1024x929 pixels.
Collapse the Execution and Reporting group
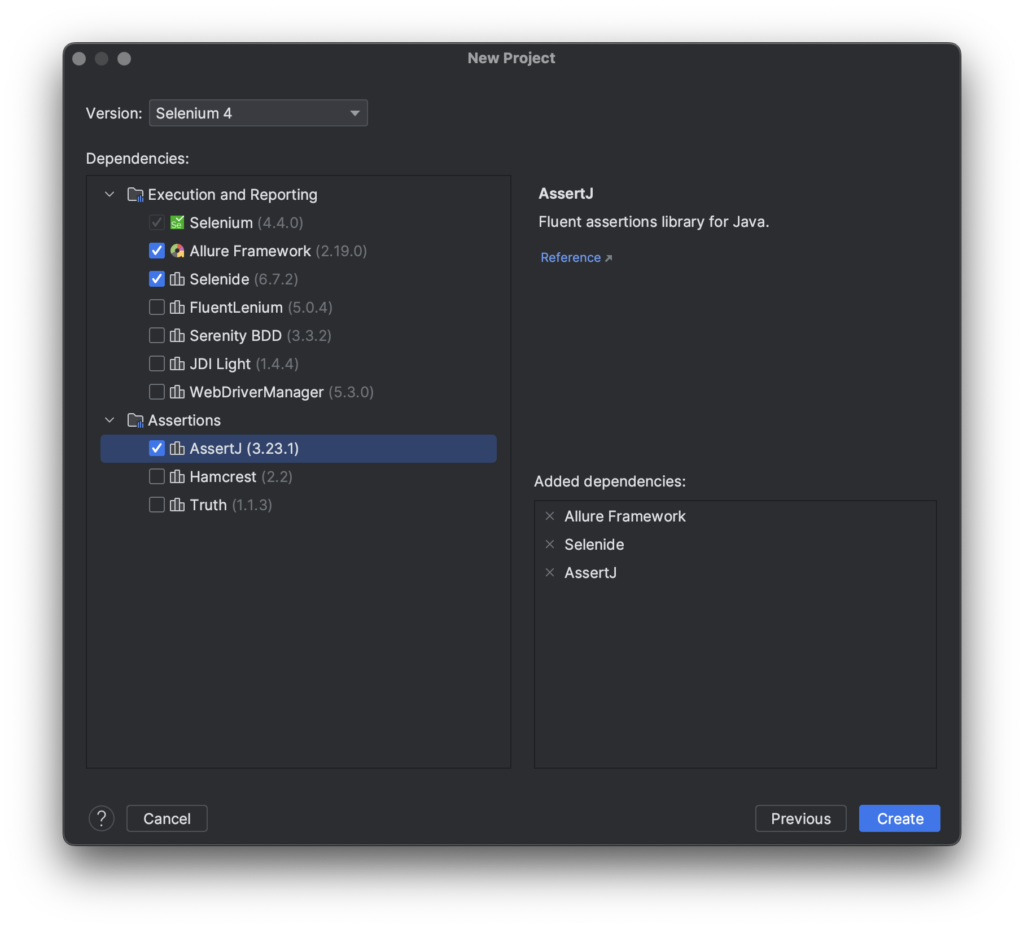tap(109, 194)
